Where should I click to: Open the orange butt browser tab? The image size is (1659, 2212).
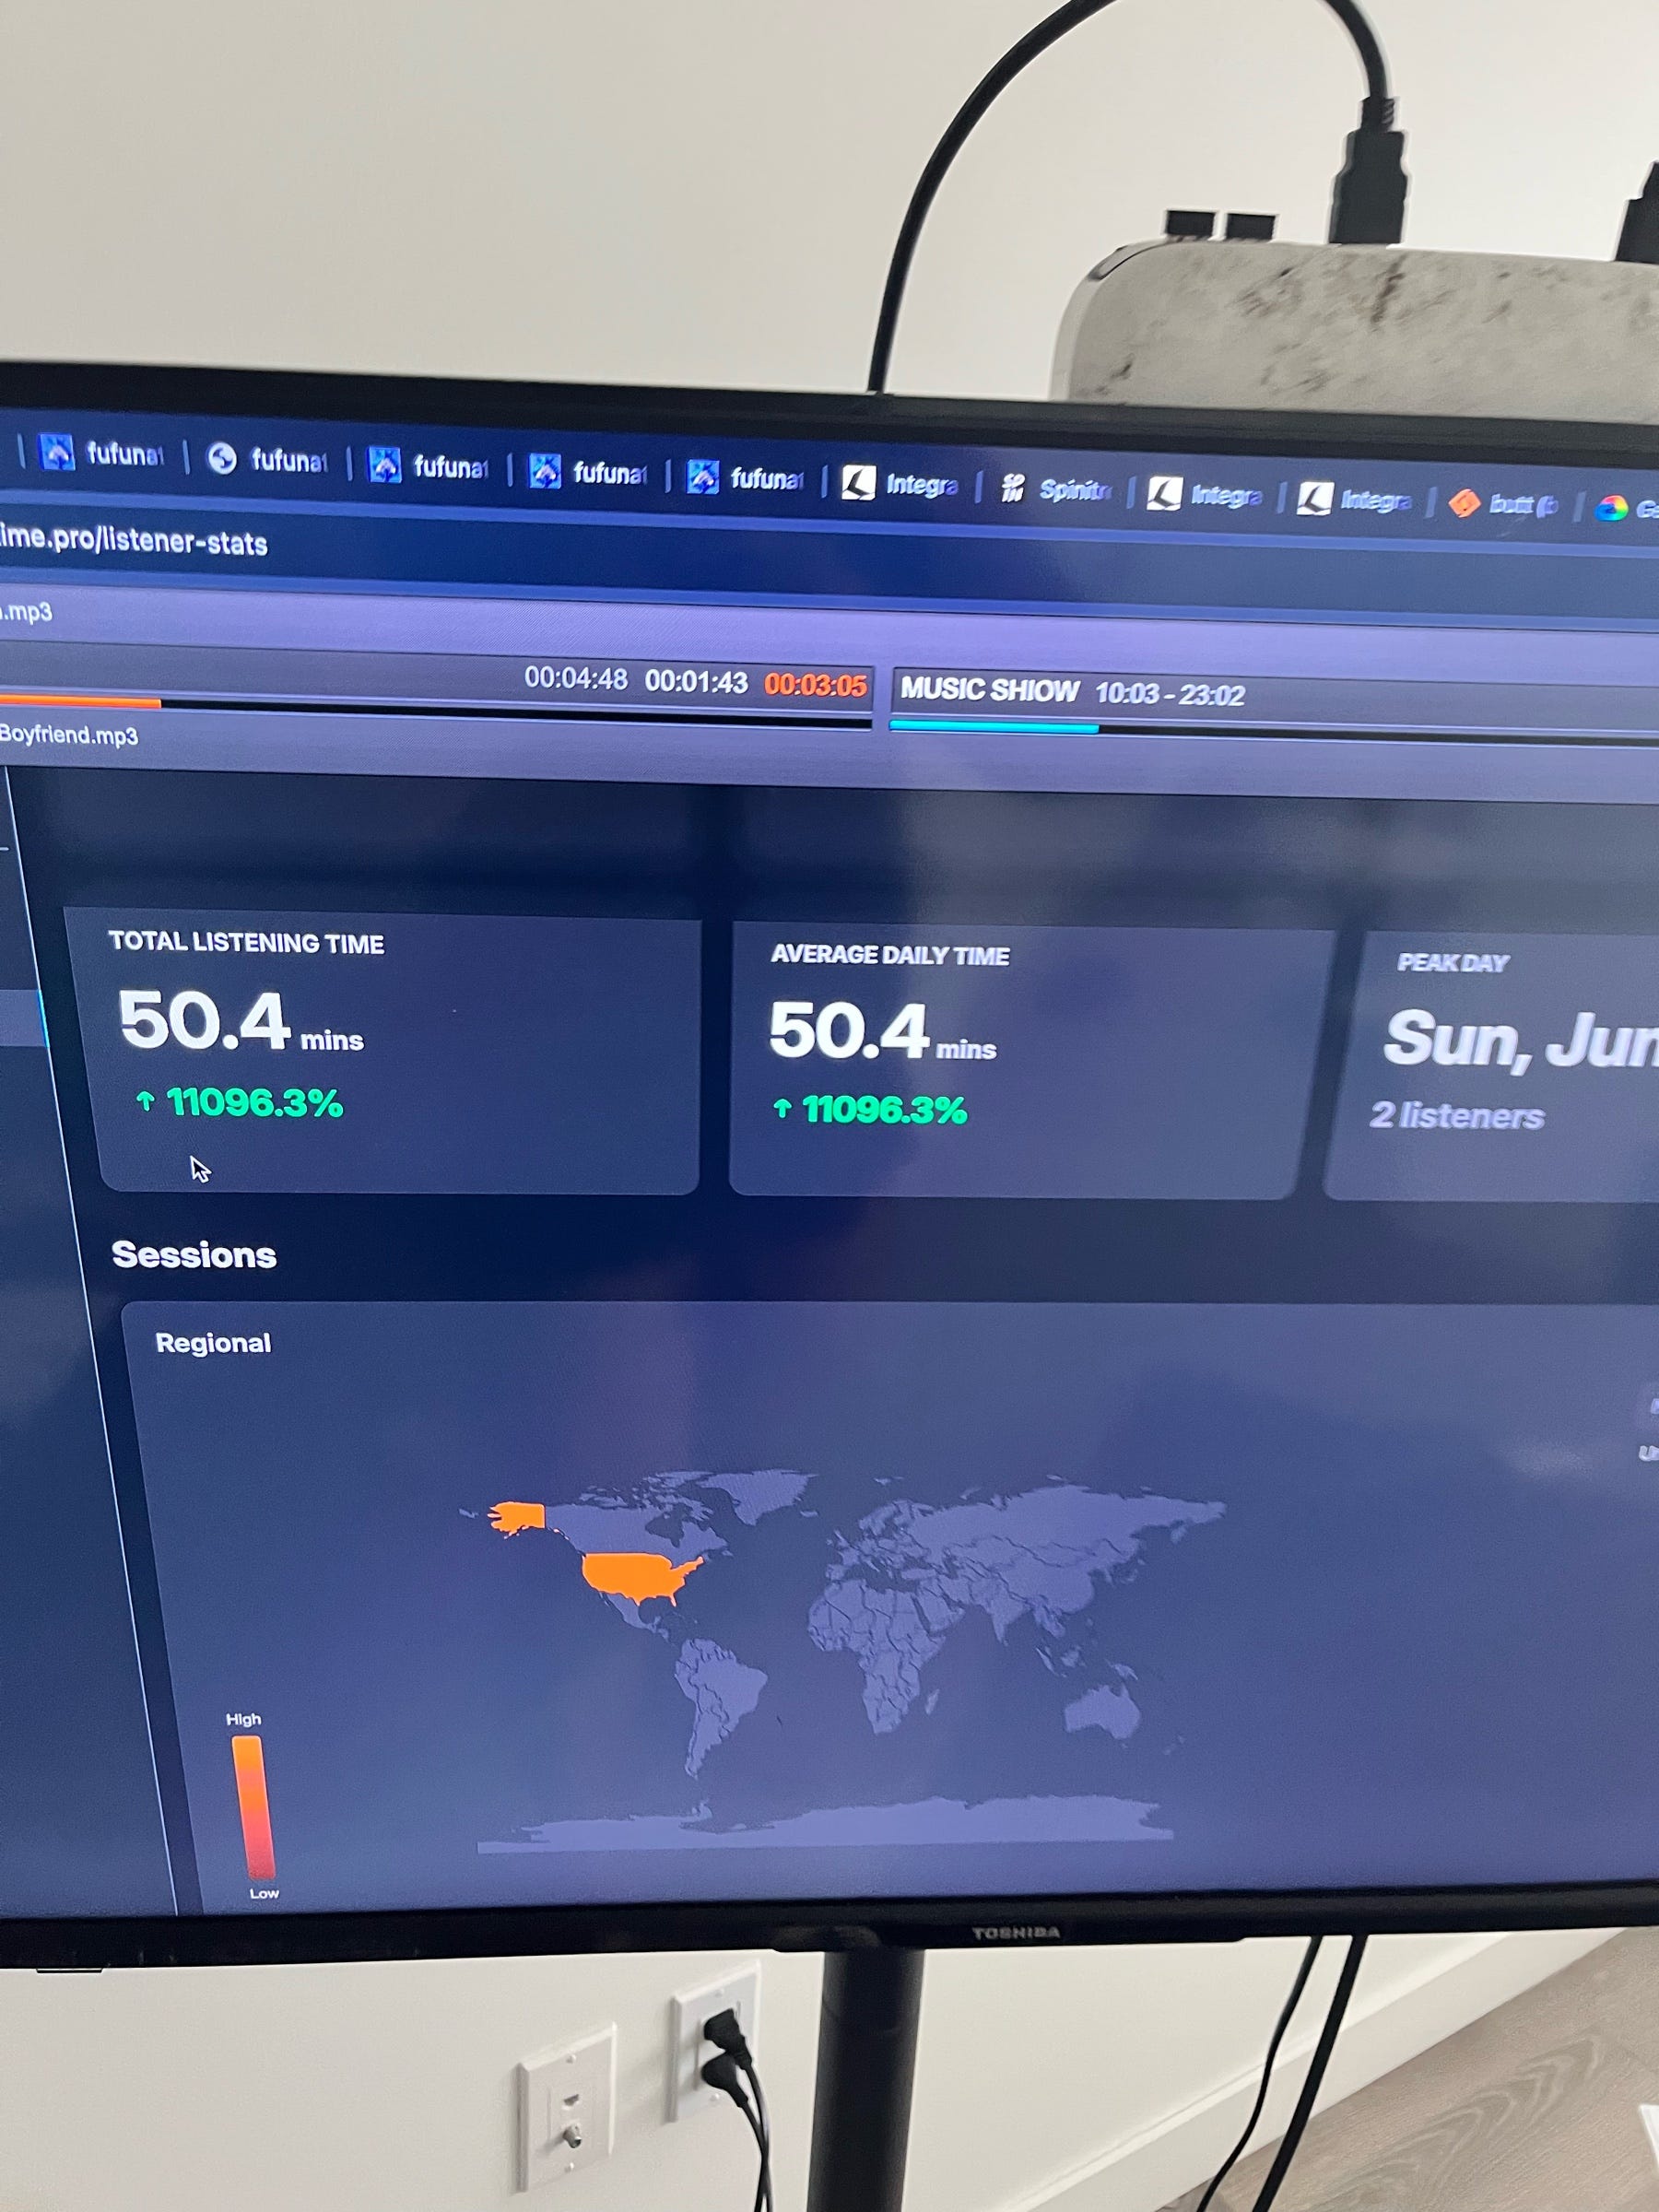(x=1504, y=503)
